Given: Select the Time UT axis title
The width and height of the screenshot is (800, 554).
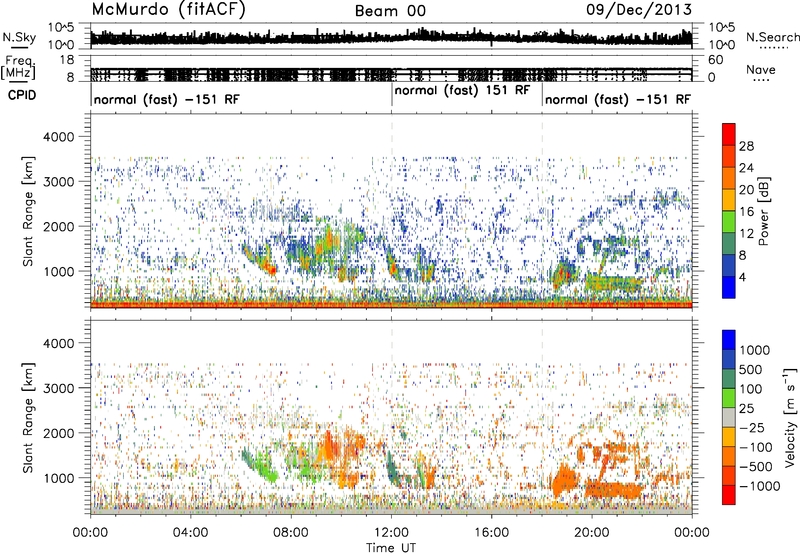Looking at the screenshot, I should (391, 548).
